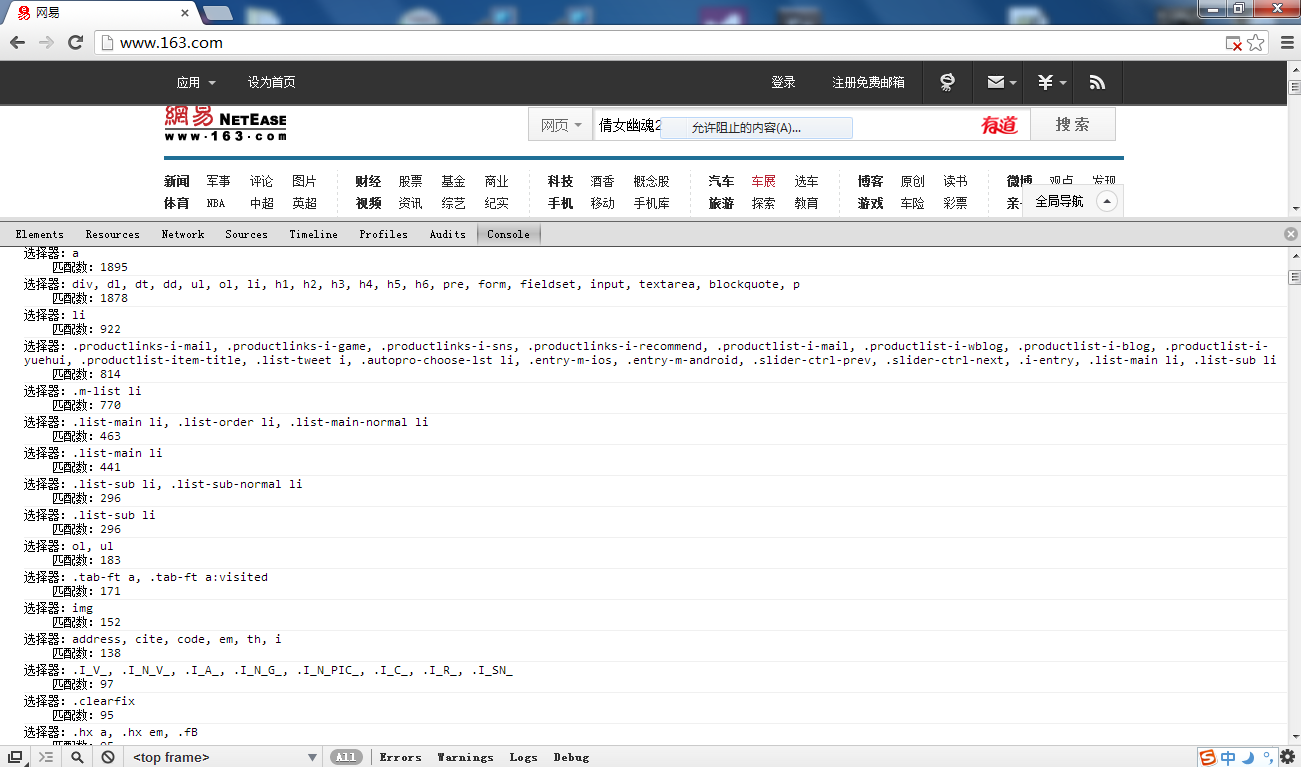
Task: Expand the 应用 dropdown in the top bar
Action: (x=195, y=83)
